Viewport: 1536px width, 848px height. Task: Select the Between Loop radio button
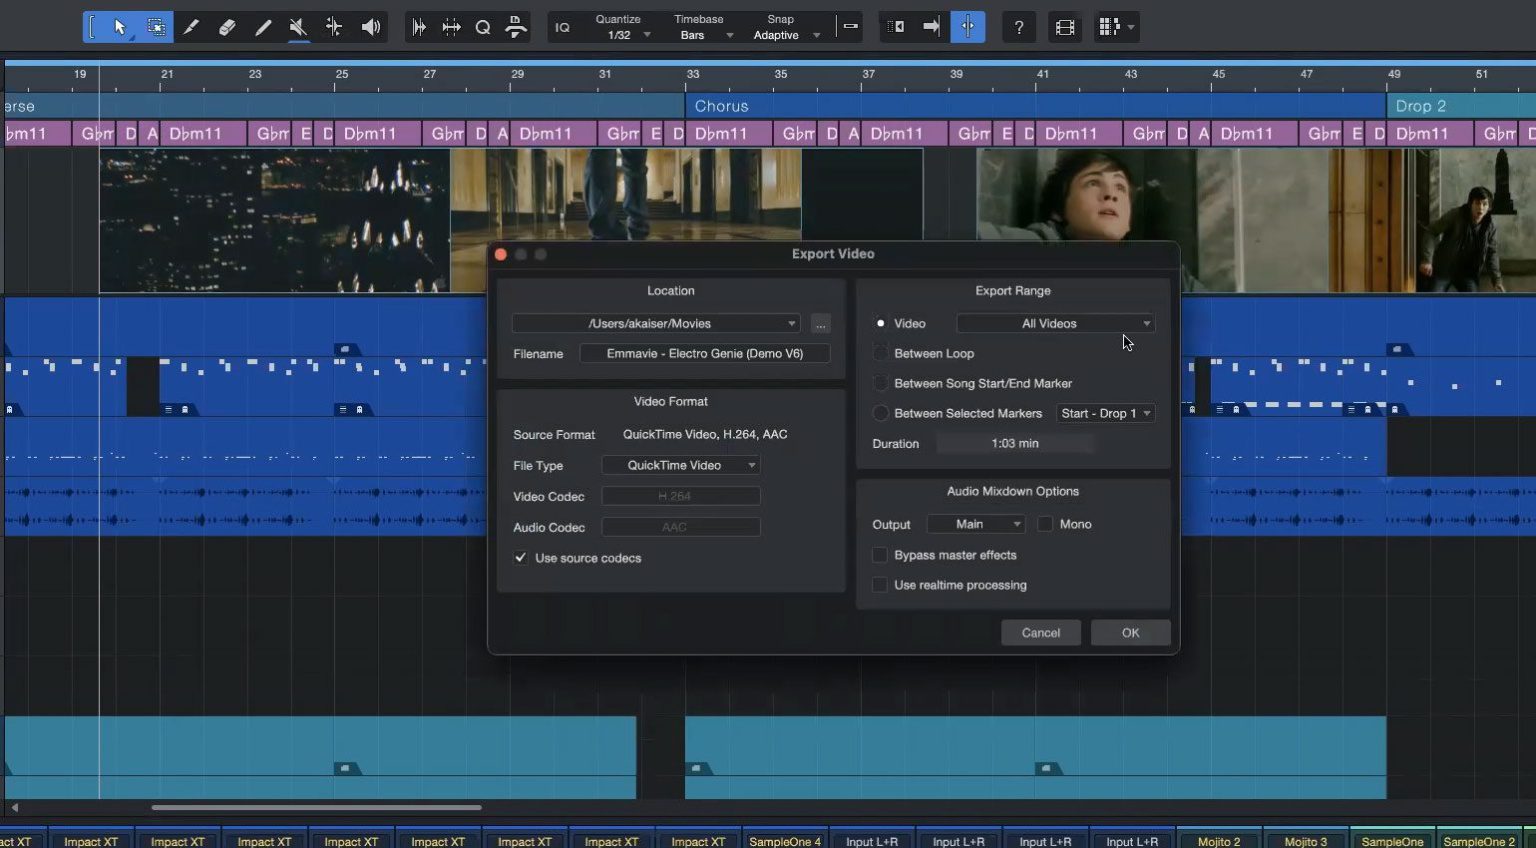click(x=880, y=352)
